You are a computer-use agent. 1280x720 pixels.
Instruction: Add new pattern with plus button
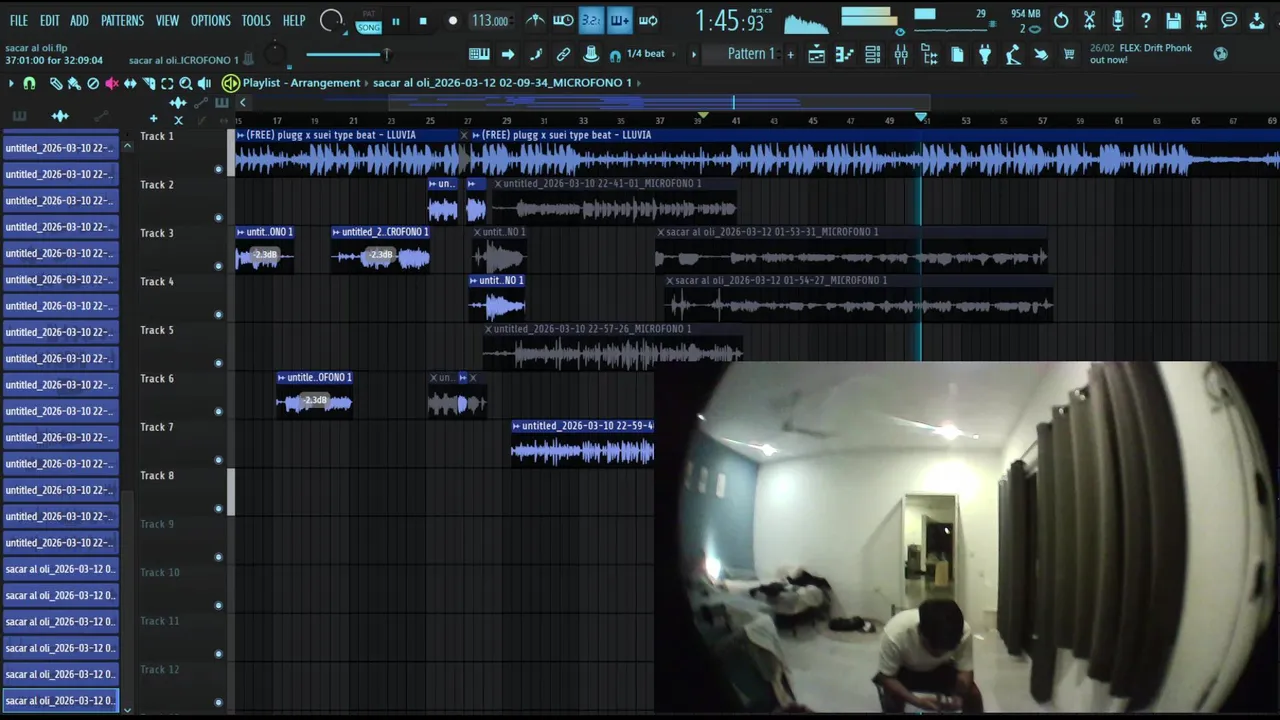[x=790, y=54]
